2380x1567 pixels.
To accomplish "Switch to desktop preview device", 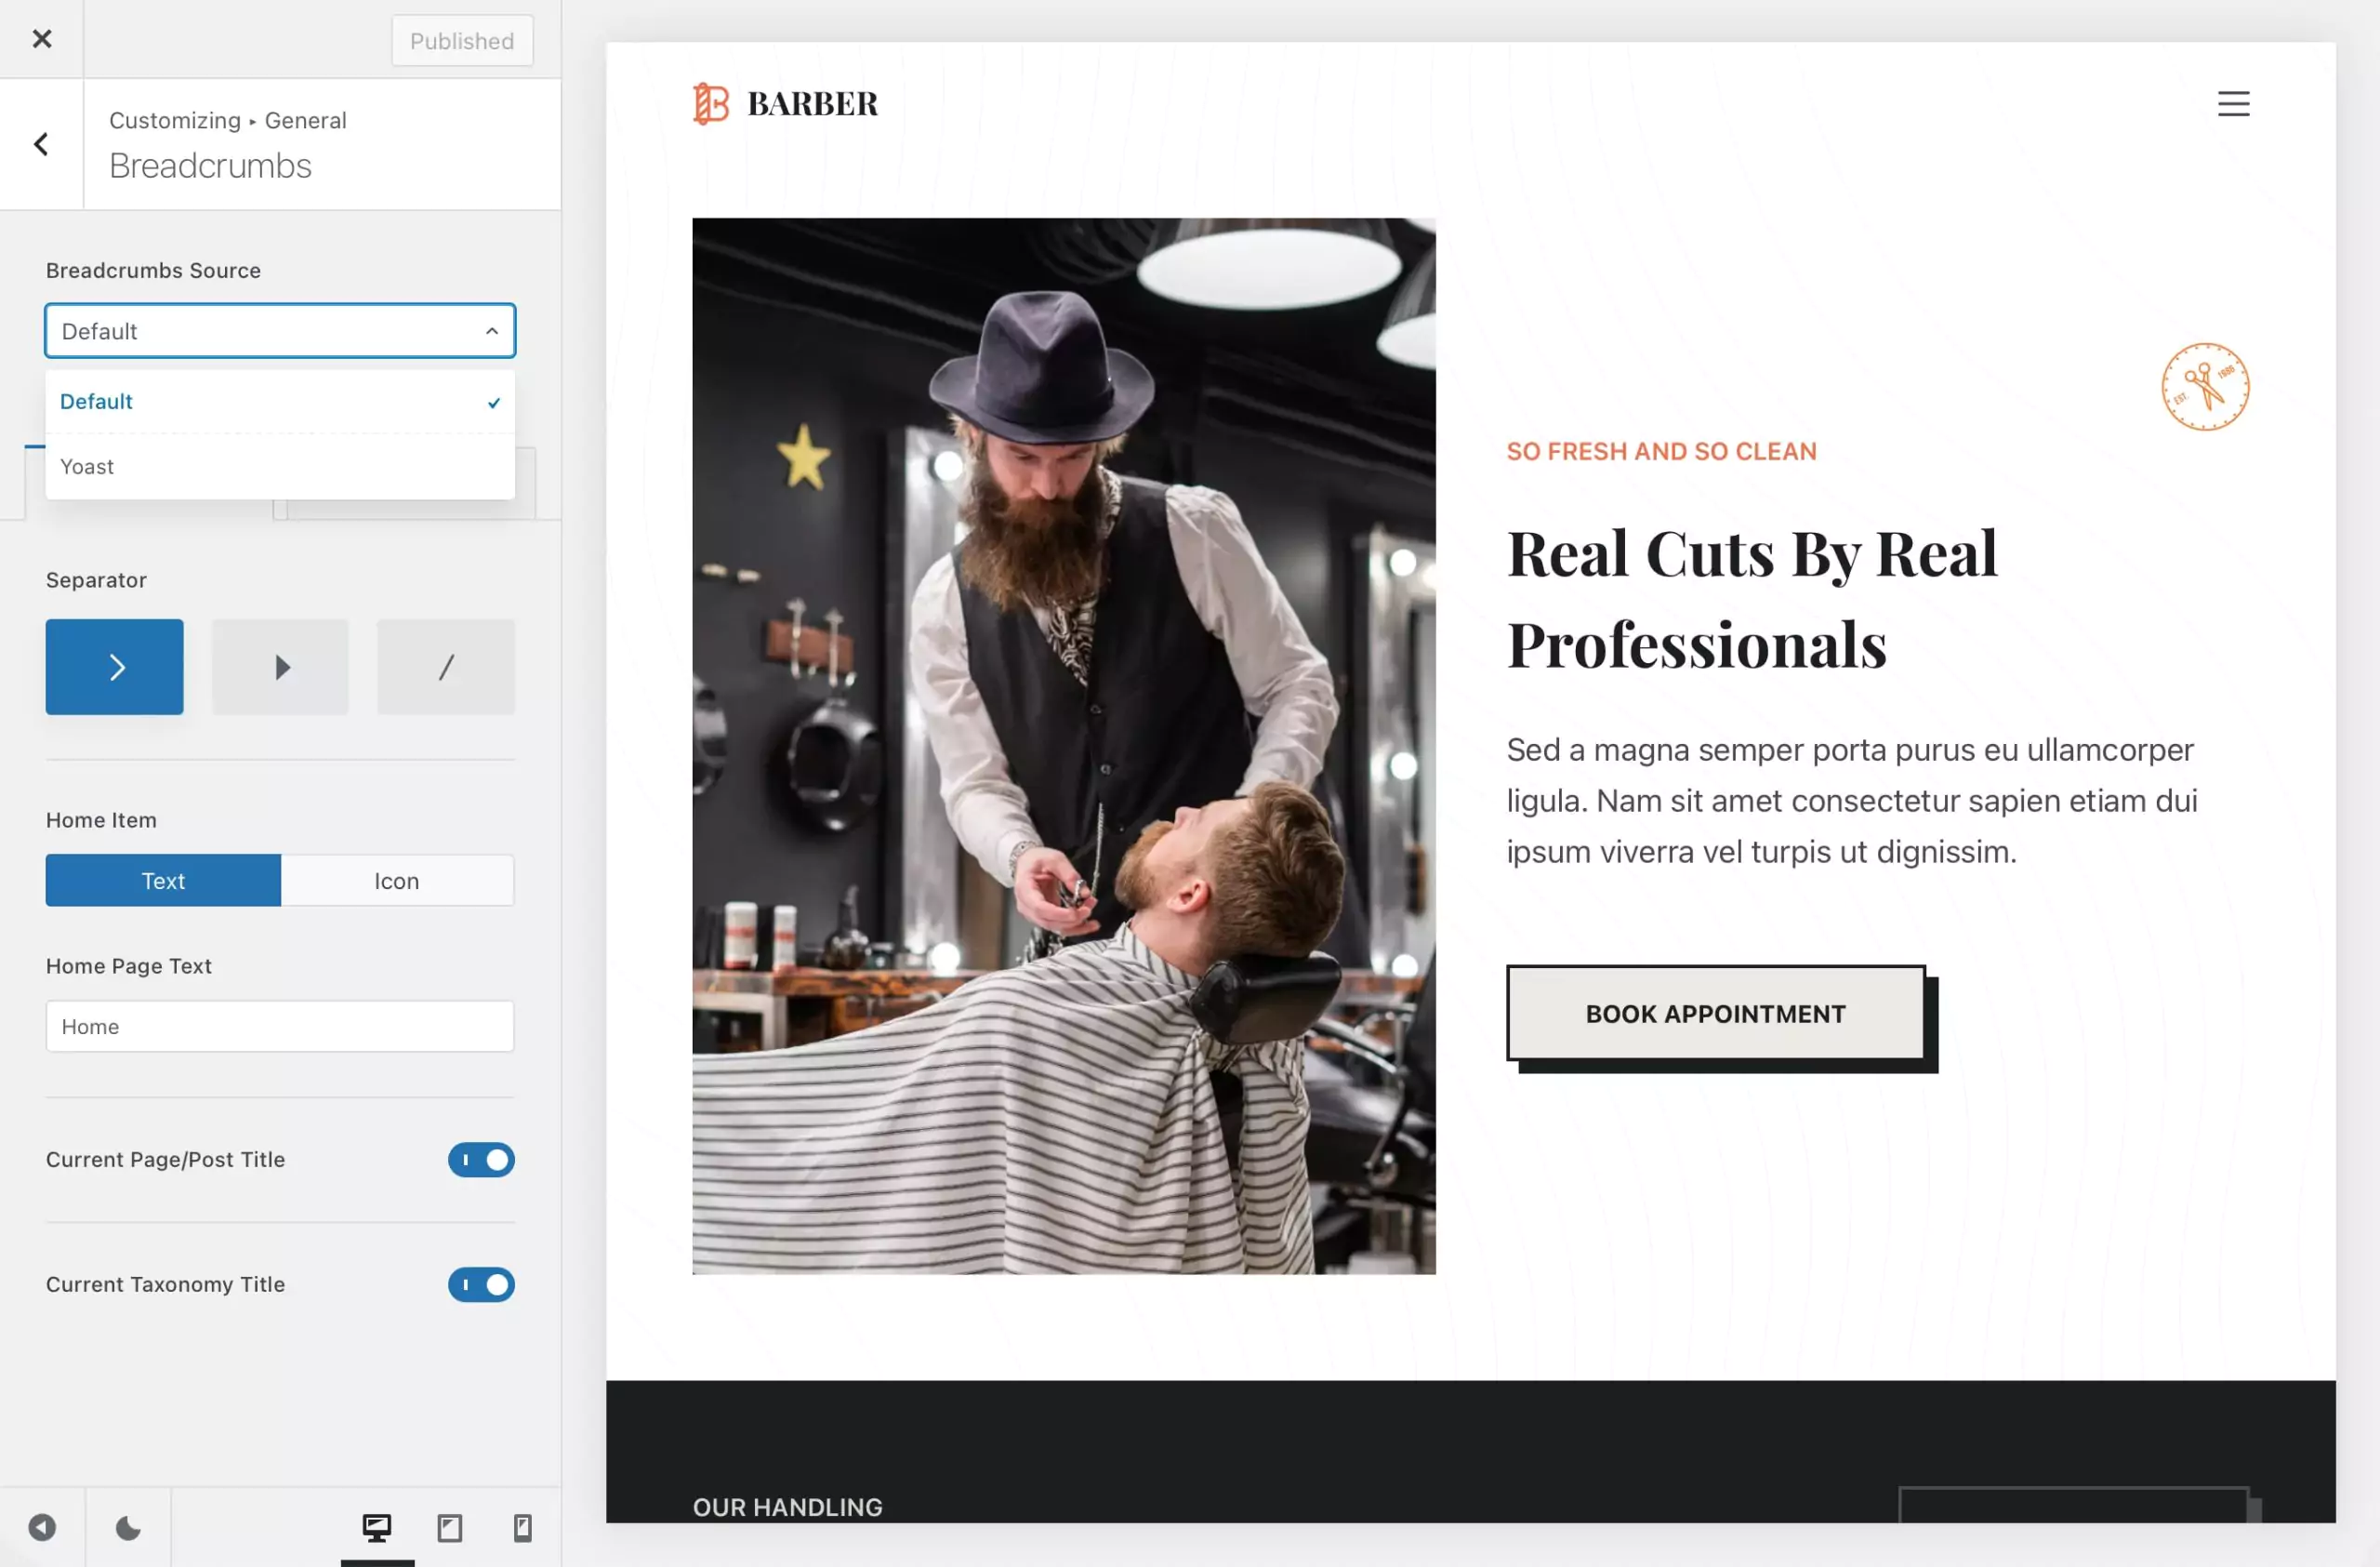I will pyautogui.click(x=377, y=1527).
